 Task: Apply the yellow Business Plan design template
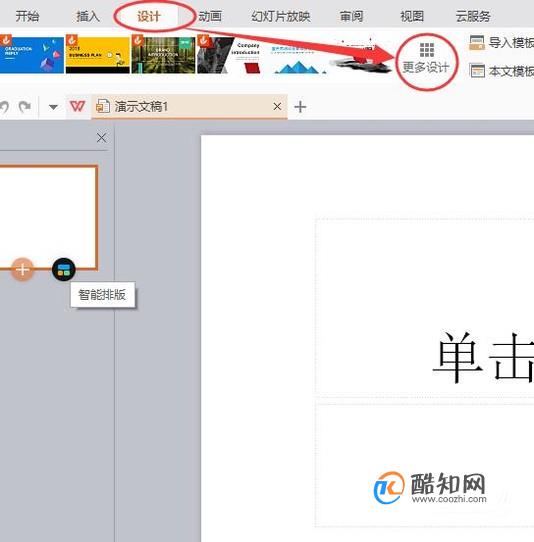(x=98, y=55)
